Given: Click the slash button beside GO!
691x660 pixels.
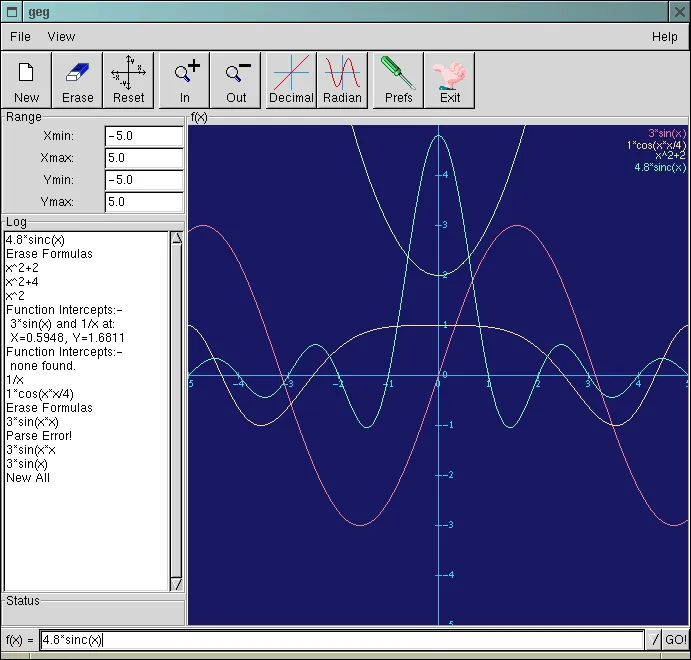Looking at the screenshot, I should click(x=654, y=640).
